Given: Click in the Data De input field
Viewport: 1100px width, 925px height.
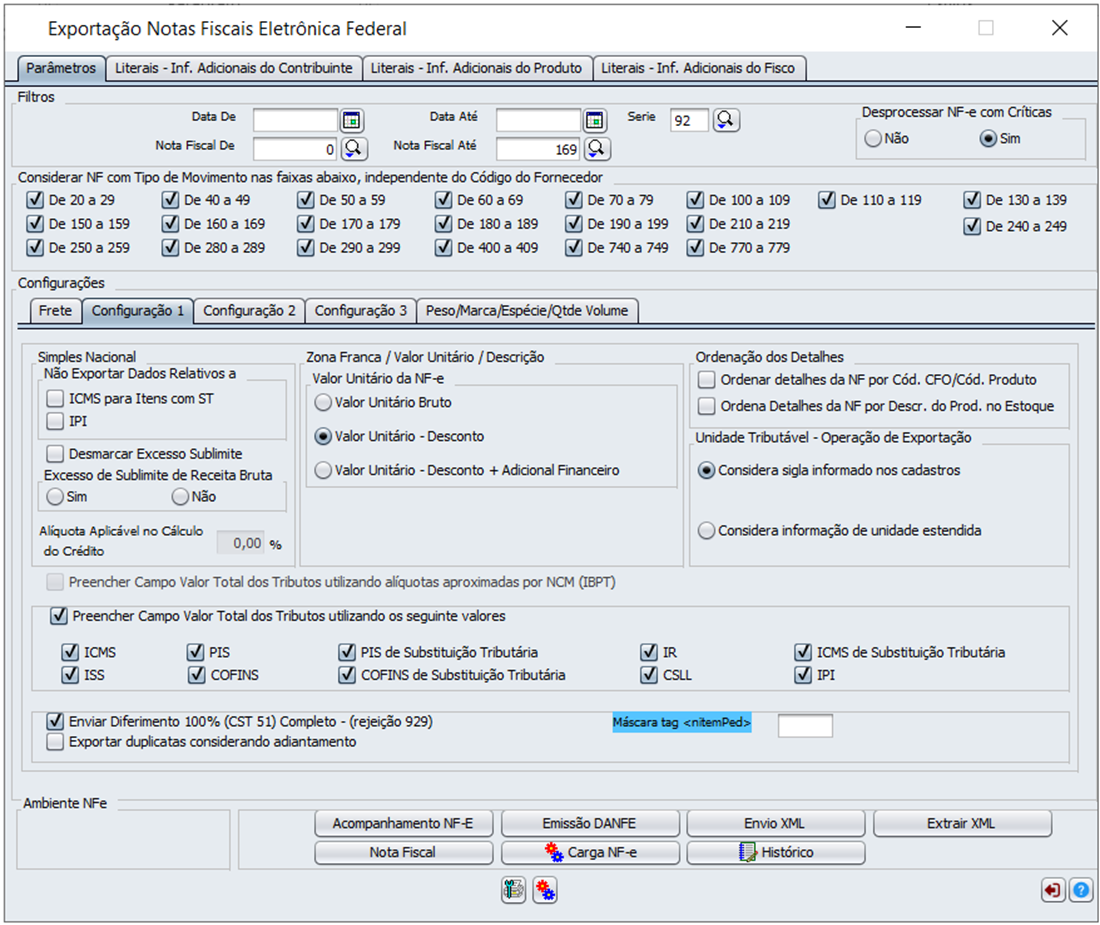Looking at the screenshot, I should tap(295, 120).
